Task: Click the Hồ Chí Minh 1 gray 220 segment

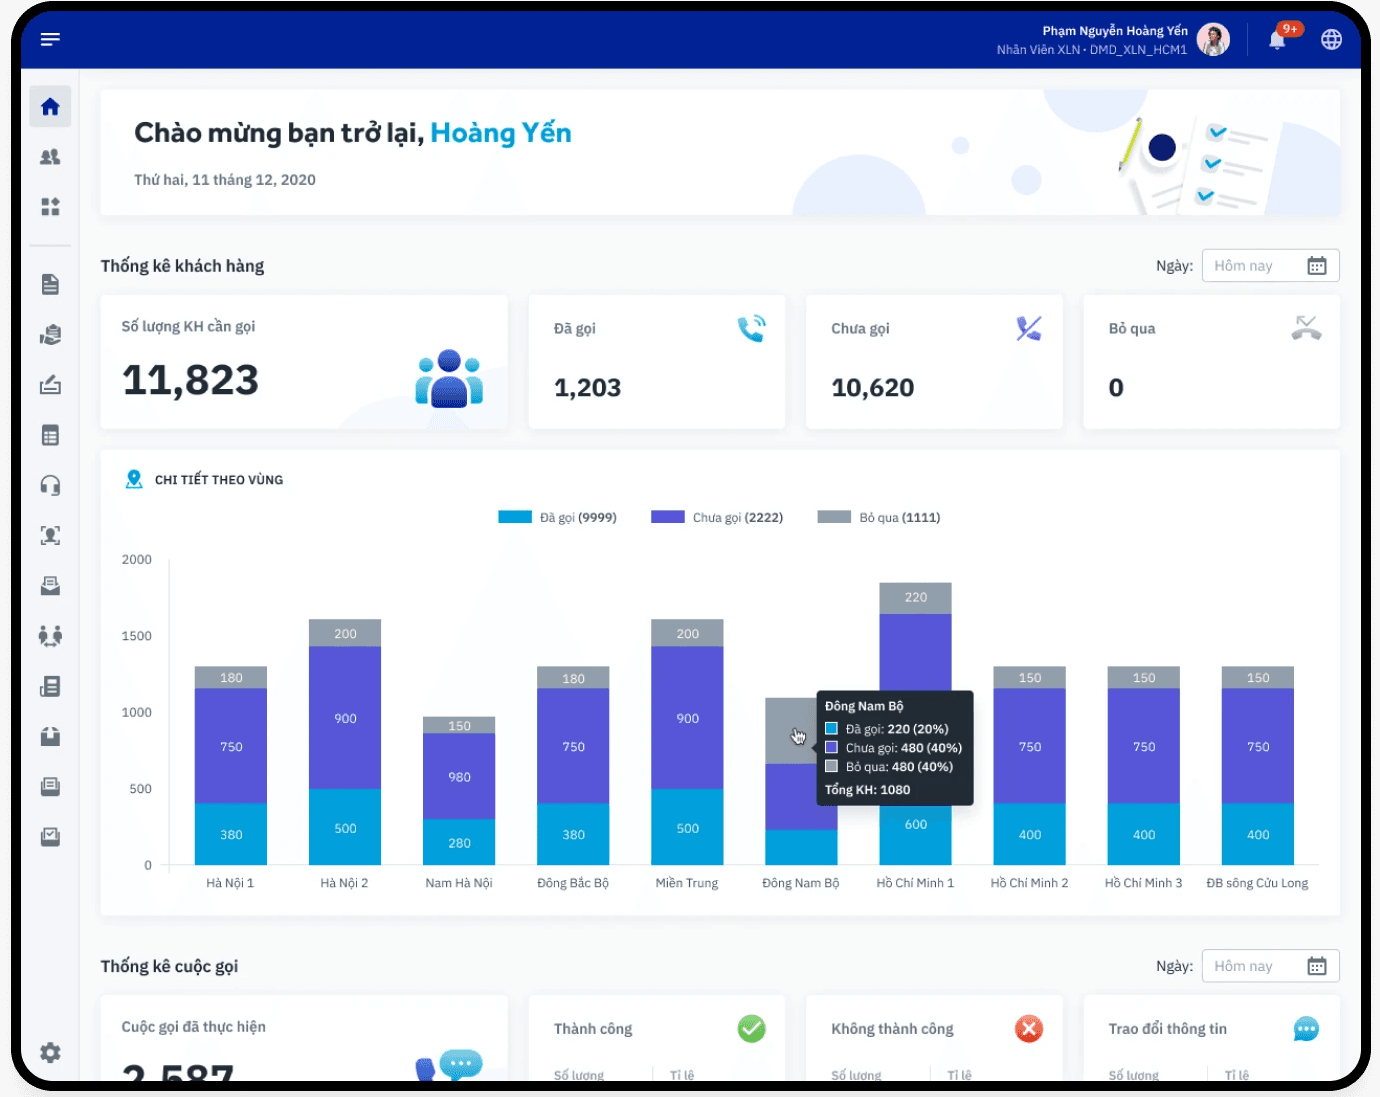Action: click(915, 598)
